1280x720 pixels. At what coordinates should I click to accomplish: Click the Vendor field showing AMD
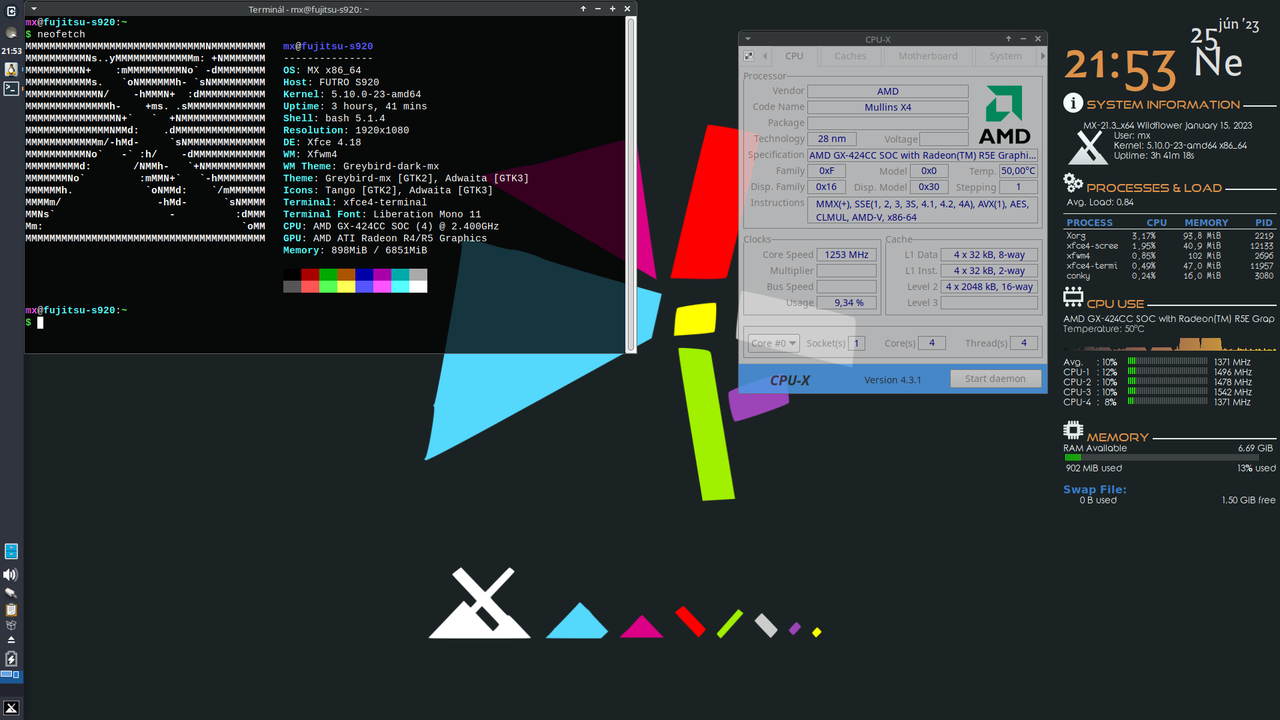[x=888, y=91]
